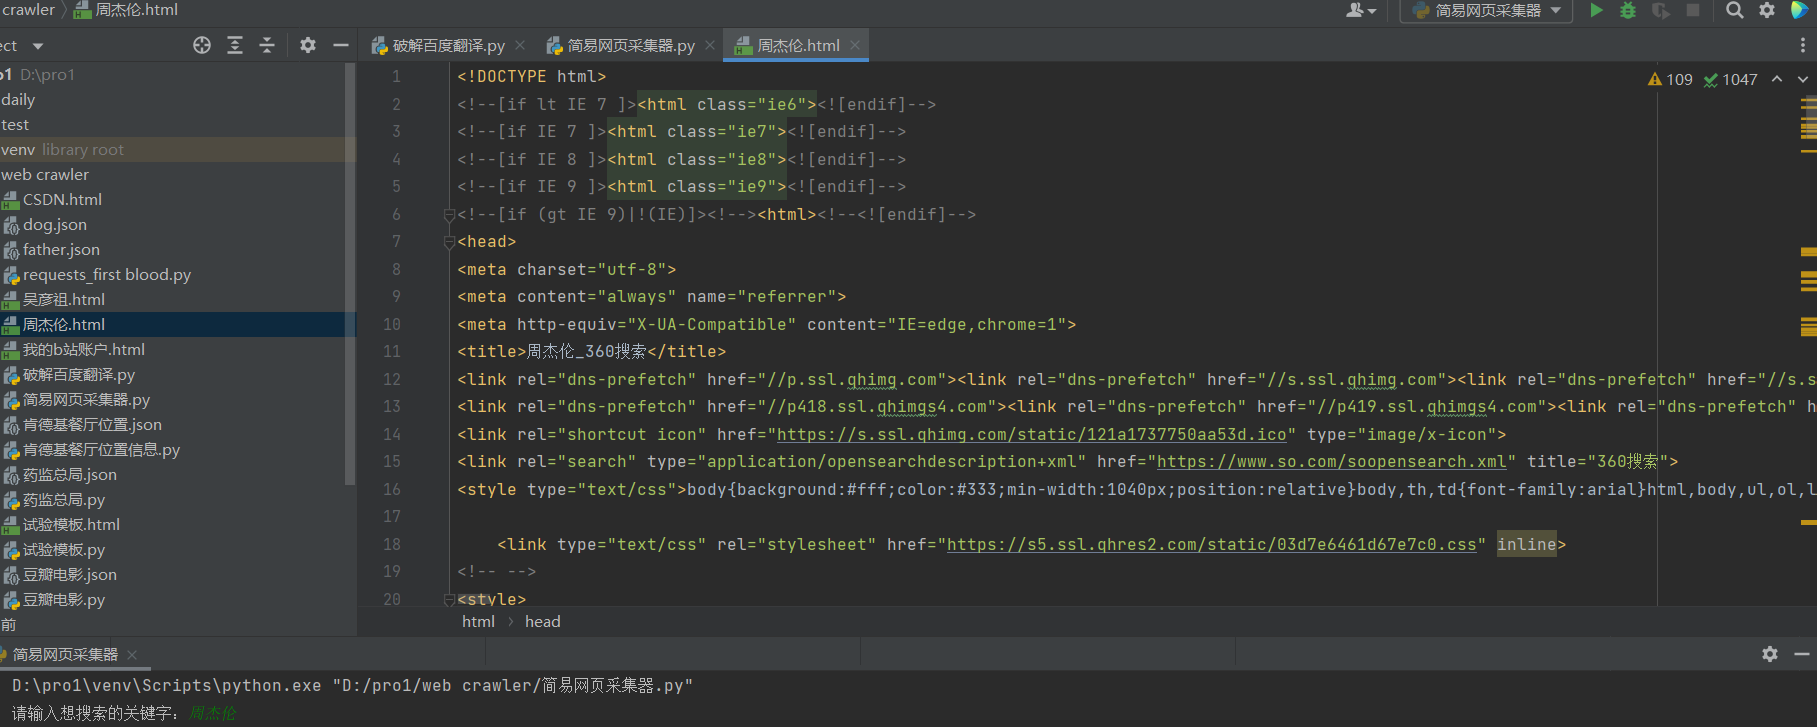
Task: Open dog.json in project tree
Action: pos(55,225)
